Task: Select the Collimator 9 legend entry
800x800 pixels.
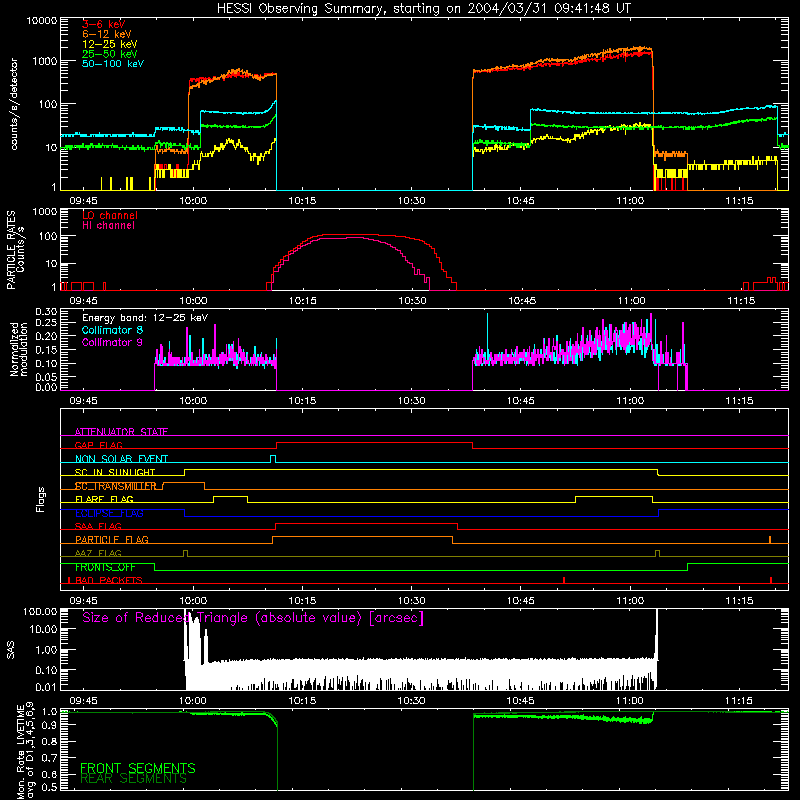Action: (x=112, y=342)
